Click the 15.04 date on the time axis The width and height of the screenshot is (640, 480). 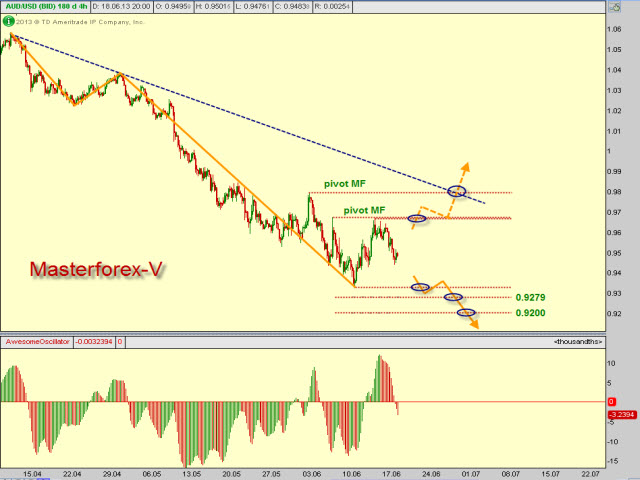coord(32,474)
